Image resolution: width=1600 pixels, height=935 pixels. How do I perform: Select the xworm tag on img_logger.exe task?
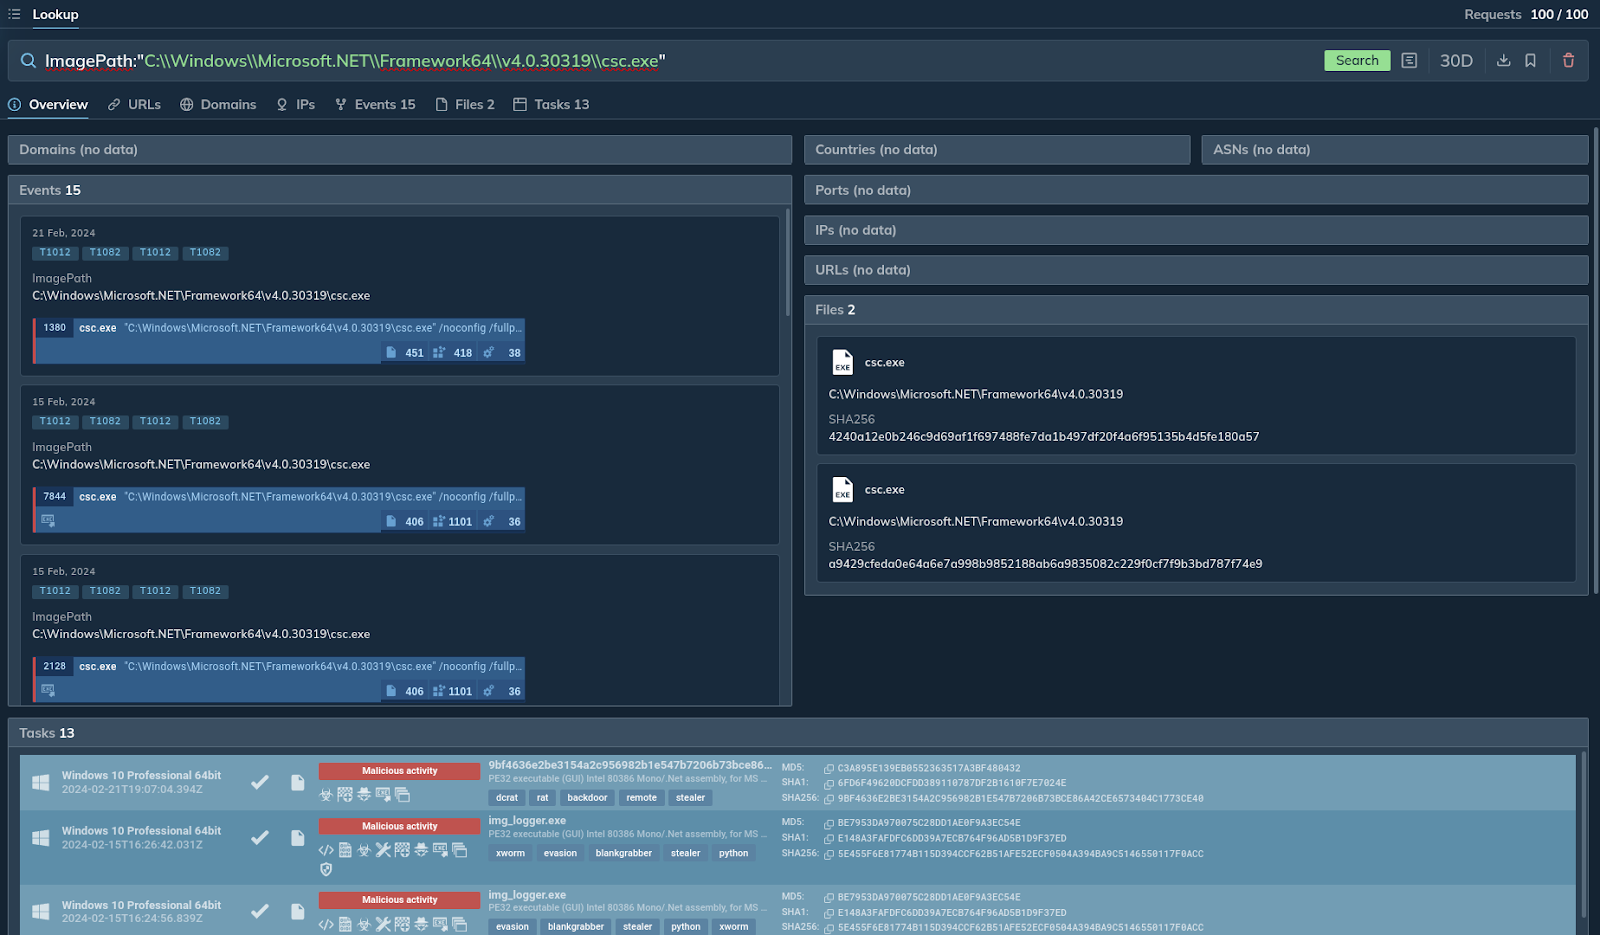tap(510, 854)
